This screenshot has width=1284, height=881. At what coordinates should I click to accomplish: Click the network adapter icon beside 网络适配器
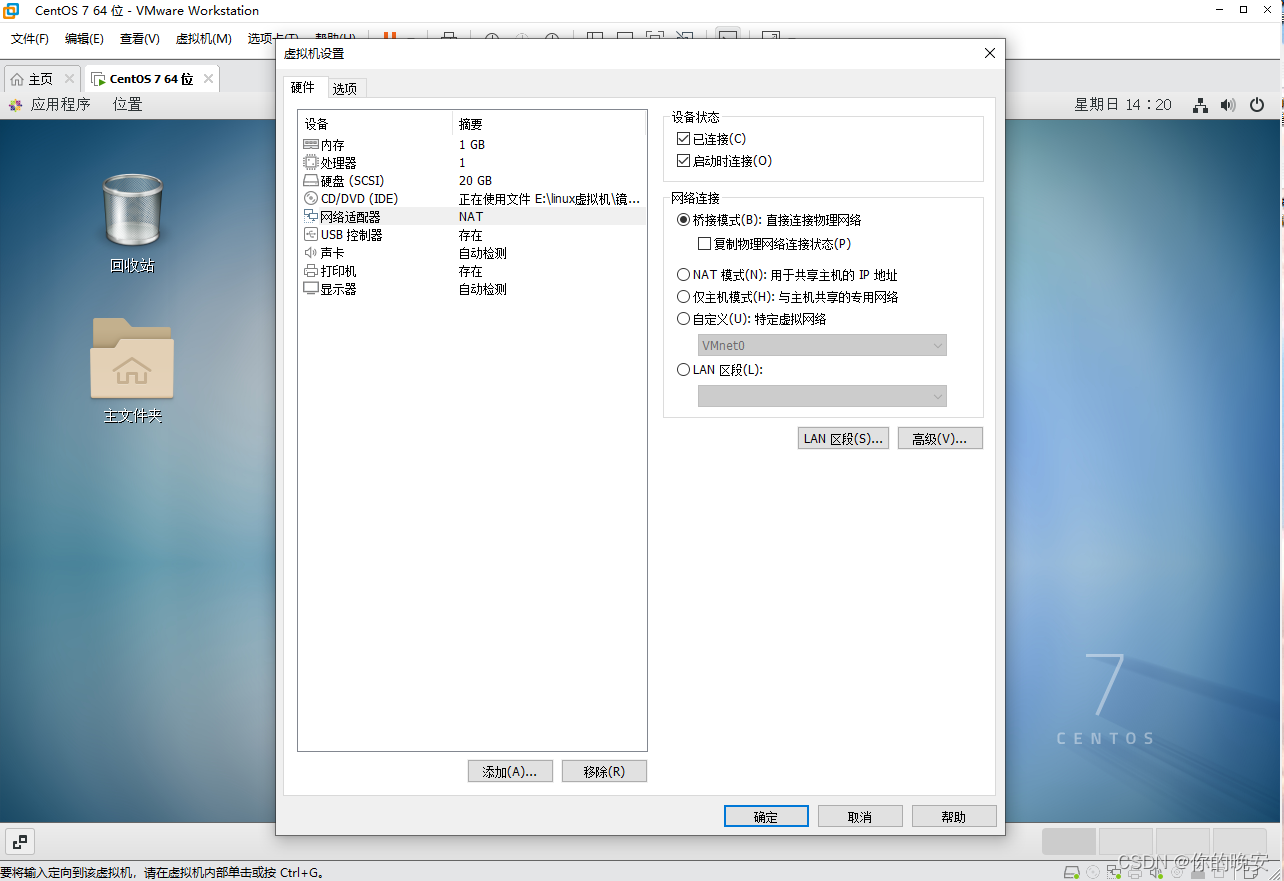tap(310, 217)
